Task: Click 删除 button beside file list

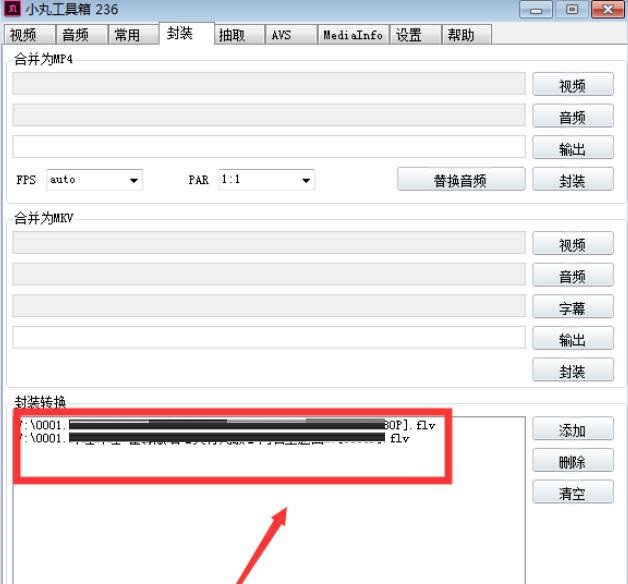Action: [573, 461]
